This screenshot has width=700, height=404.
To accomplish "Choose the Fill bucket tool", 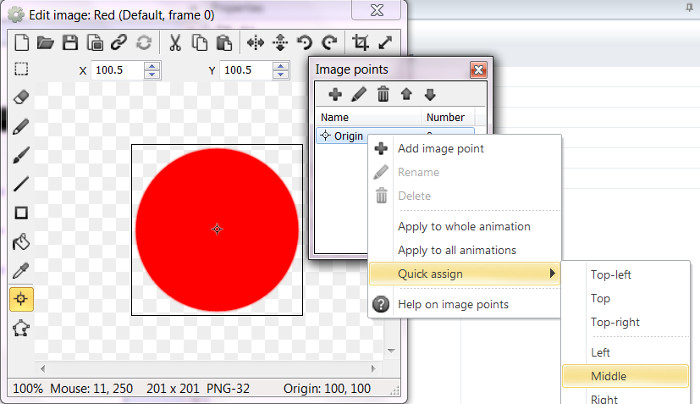I will pos(21,241).
